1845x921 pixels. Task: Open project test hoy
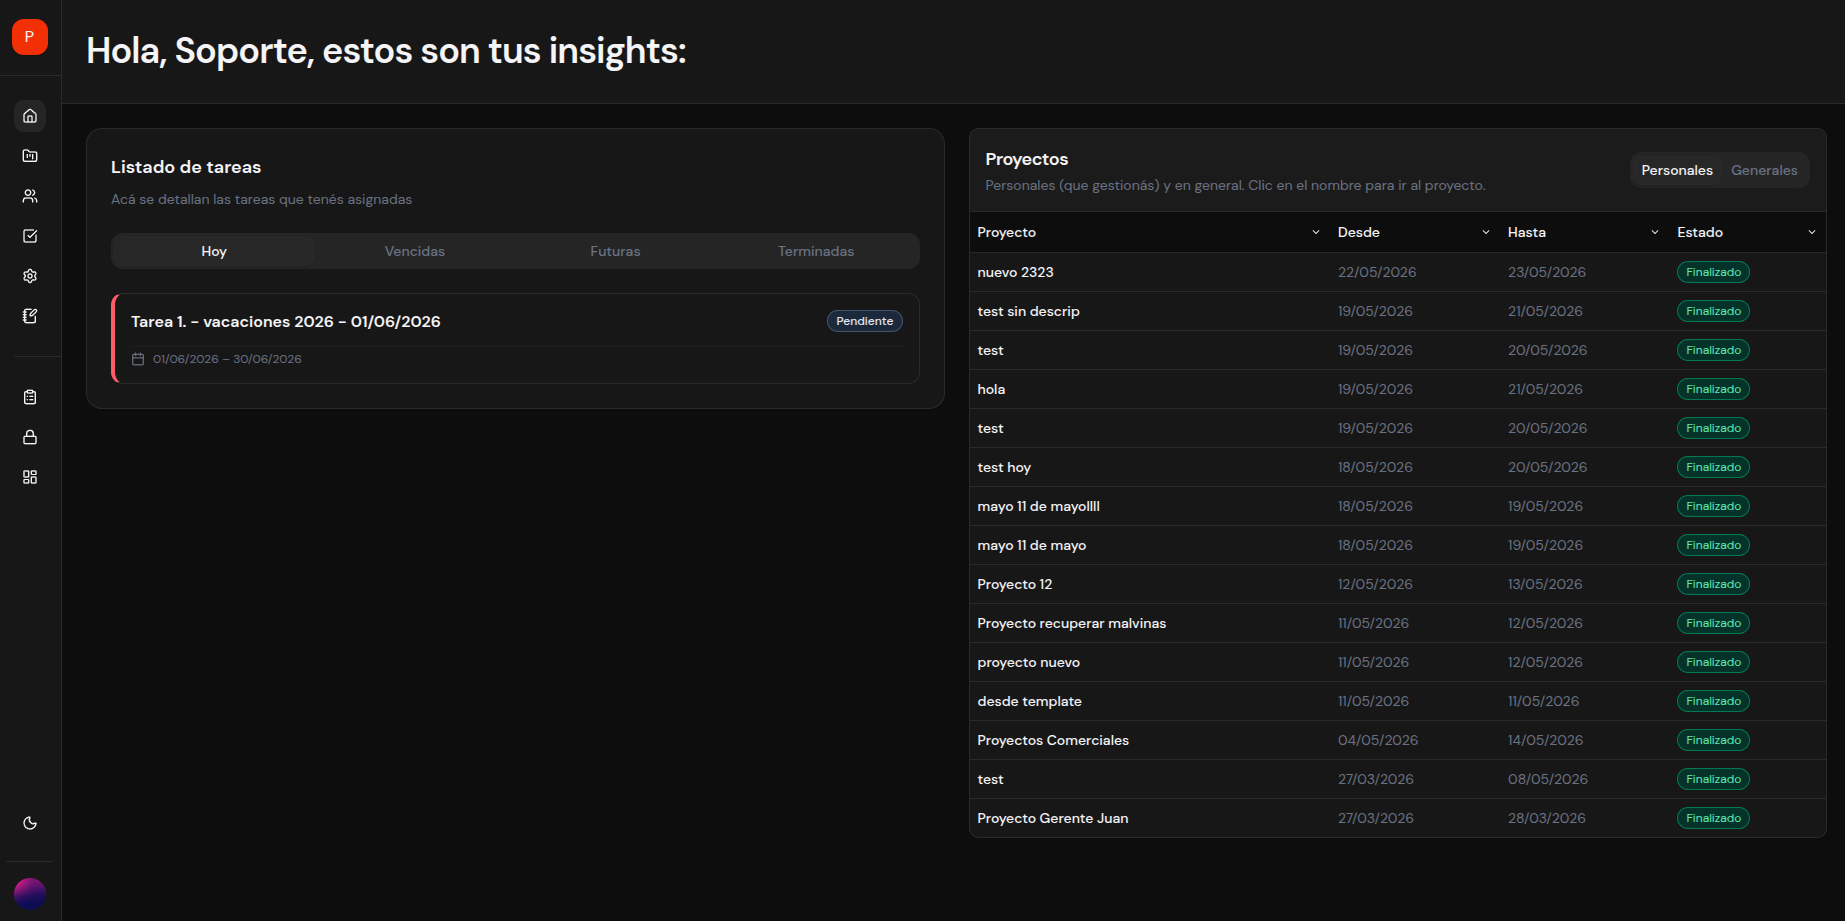pyautogui.click(x=1004, y=467)
